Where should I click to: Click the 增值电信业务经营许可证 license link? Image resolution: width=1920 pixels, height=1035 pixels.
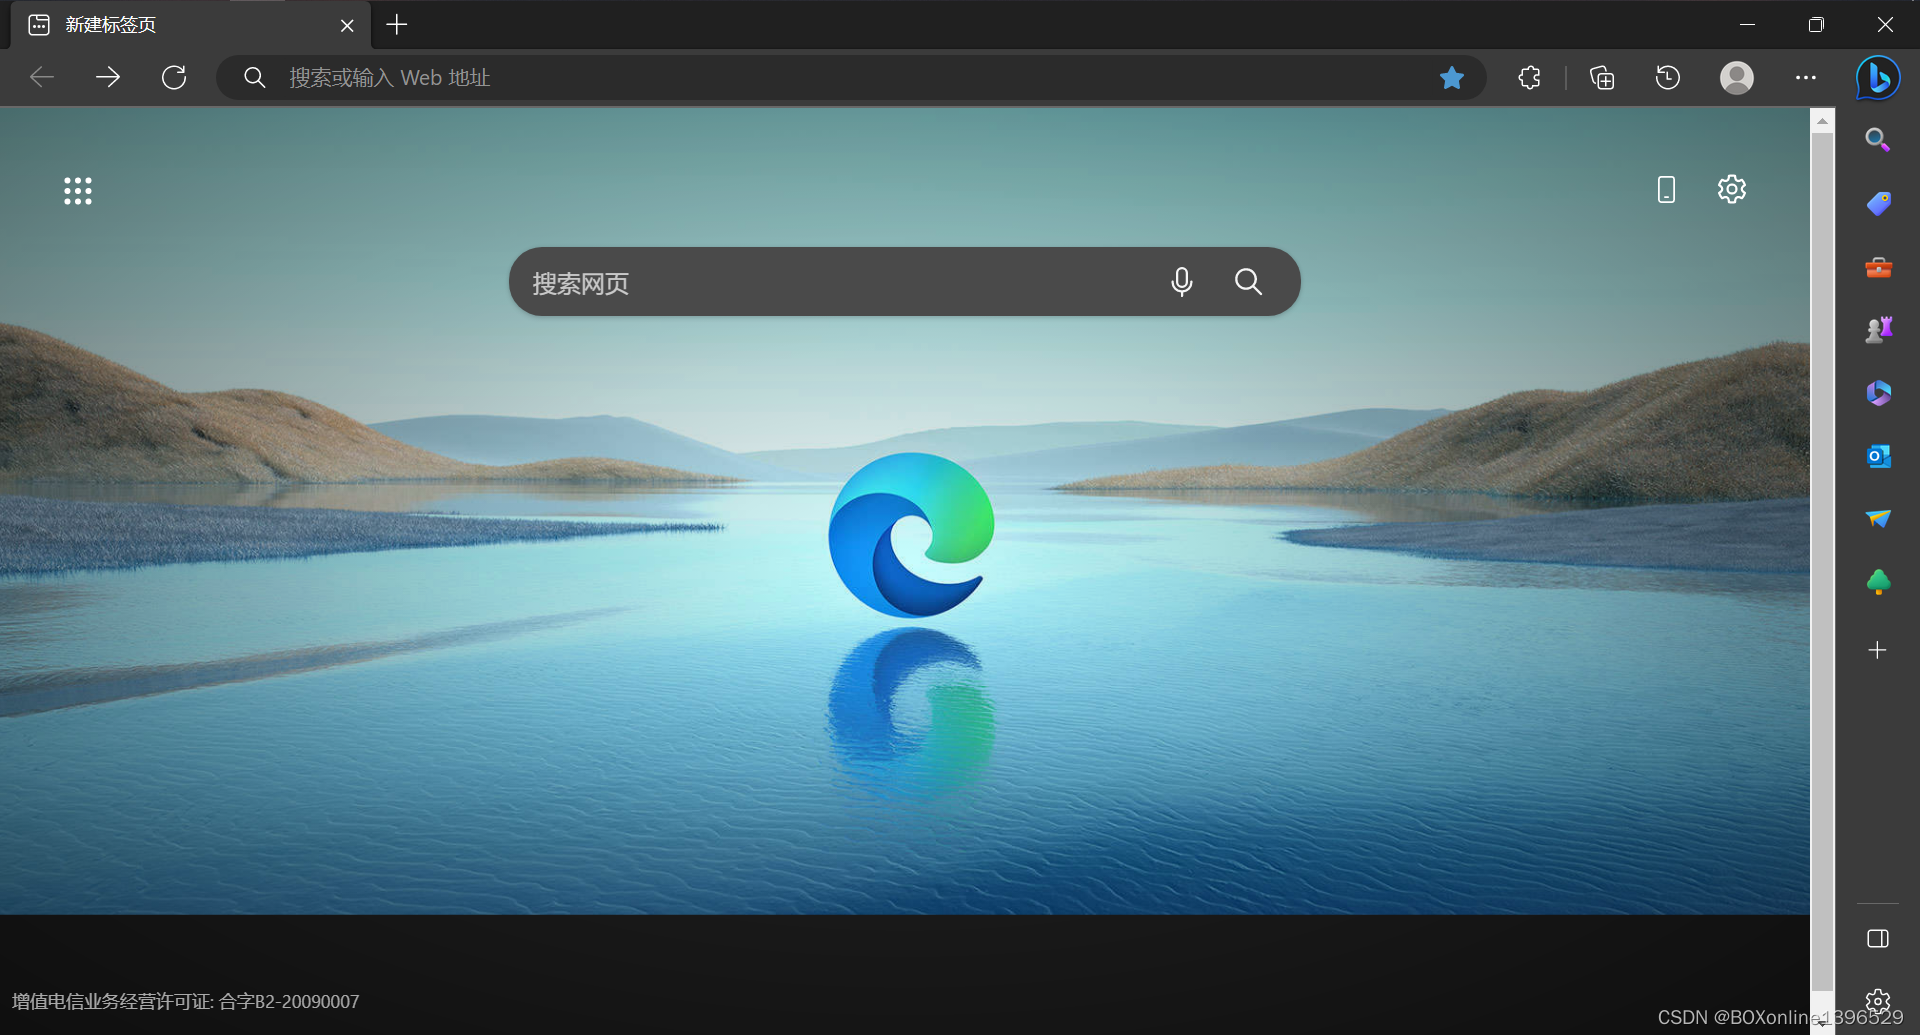click(x=186, y=1001)
